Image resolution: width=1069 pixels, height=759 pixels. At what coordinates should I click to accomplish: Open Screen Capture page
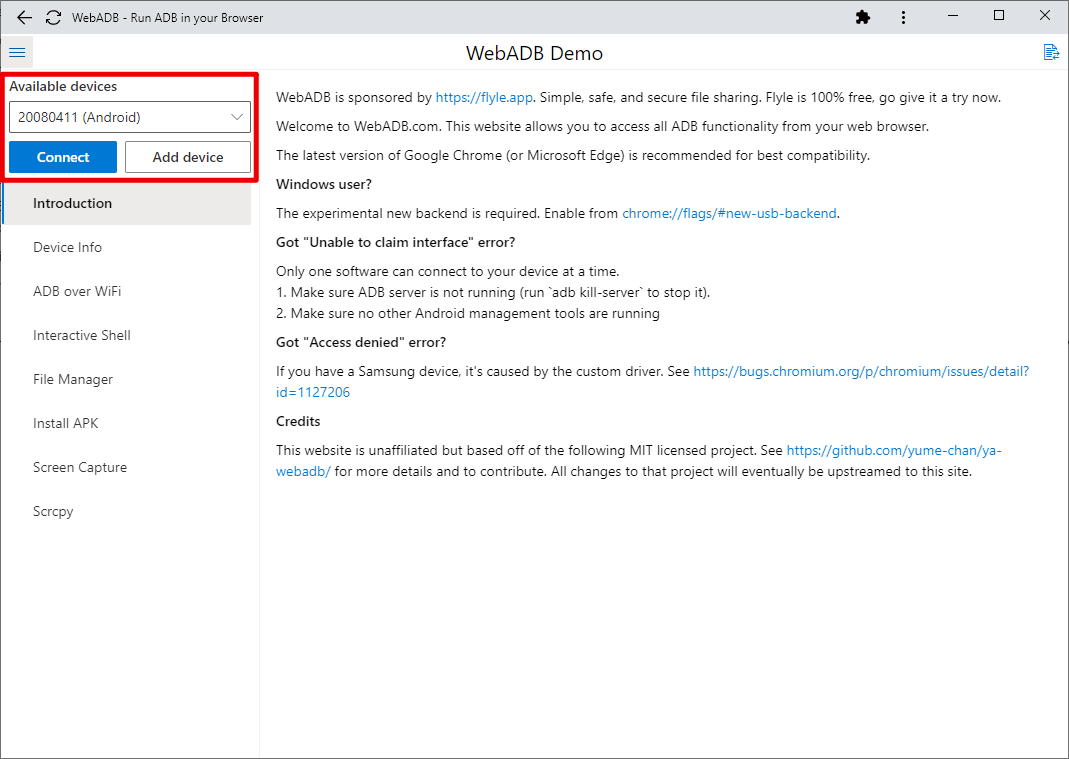click(x=80, y=467)
